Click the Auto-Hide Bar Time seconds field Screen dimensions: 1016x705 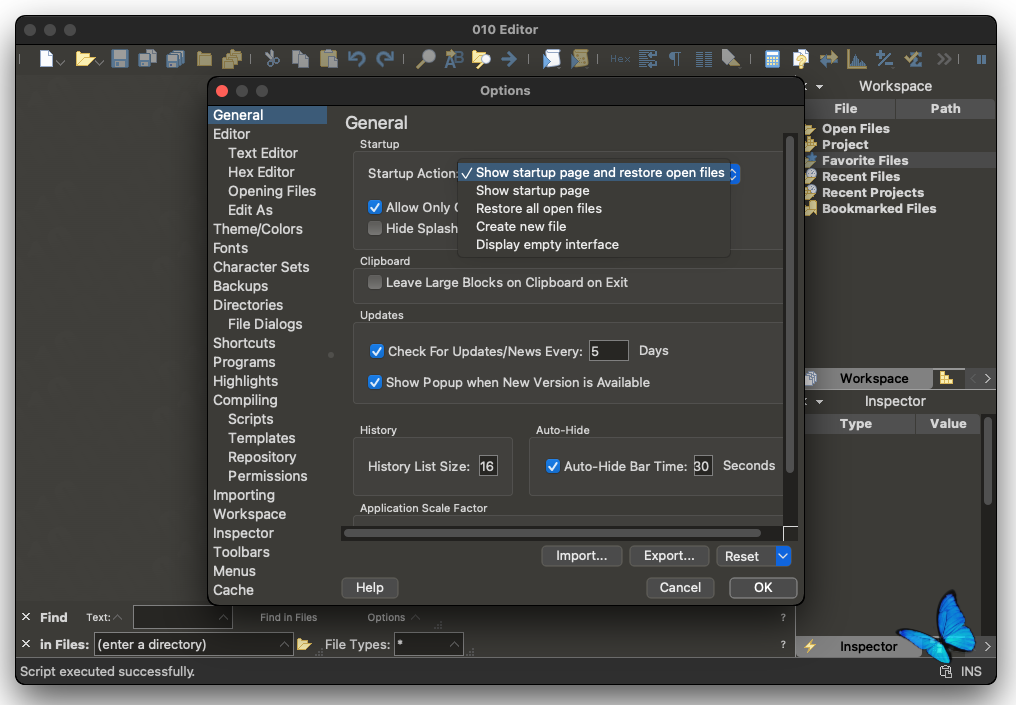pyautogui.click(x=702, y=466)
